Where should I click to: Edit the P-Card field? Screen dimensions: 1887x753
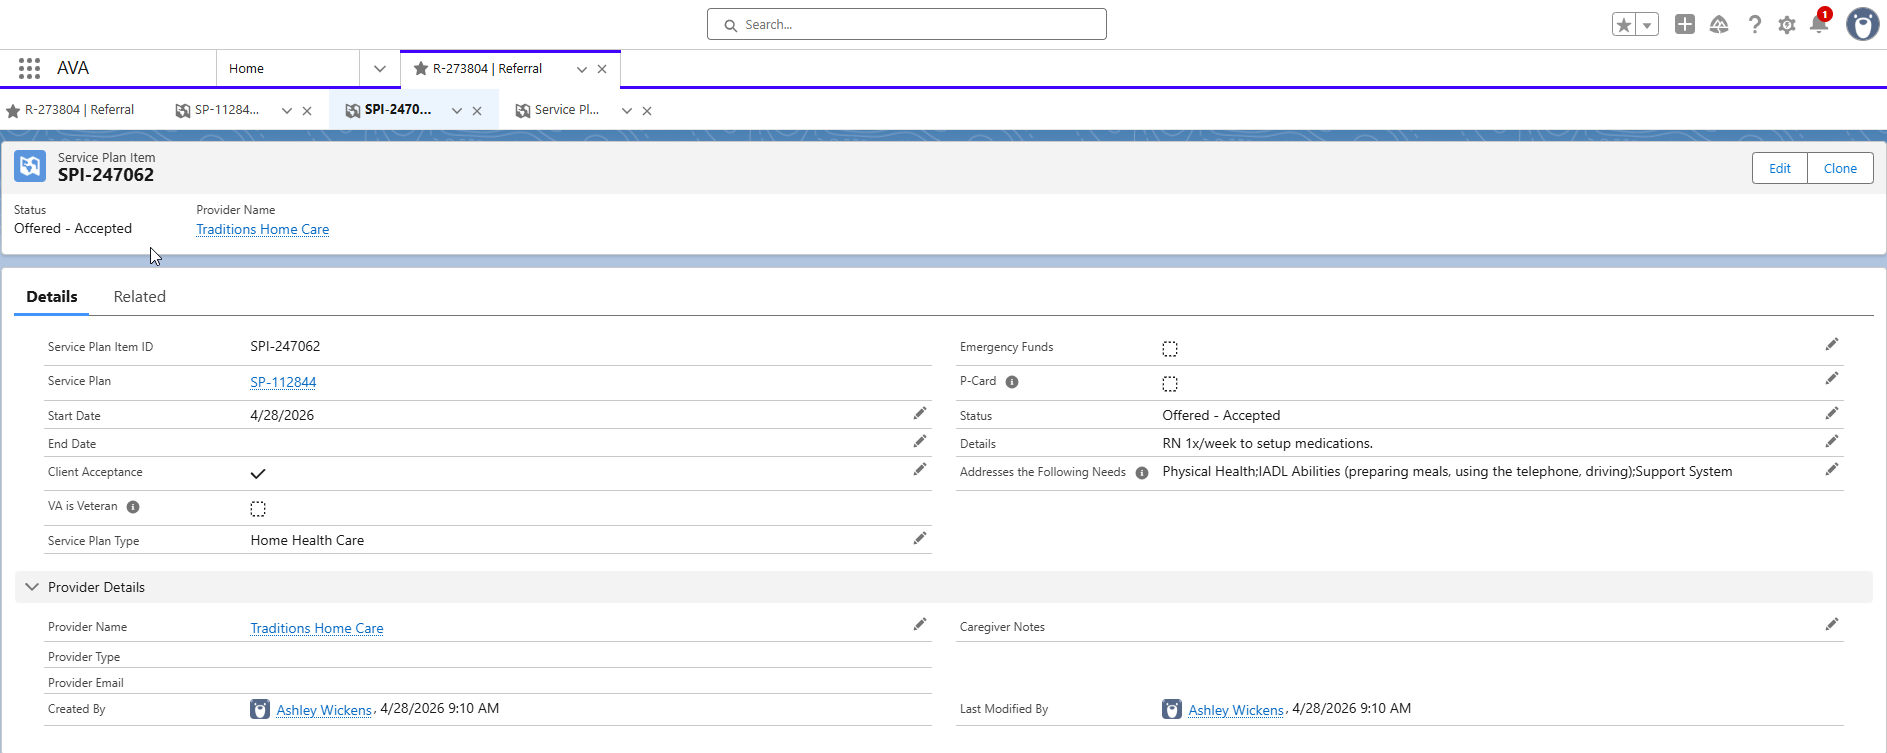(x=1832, y=379)
